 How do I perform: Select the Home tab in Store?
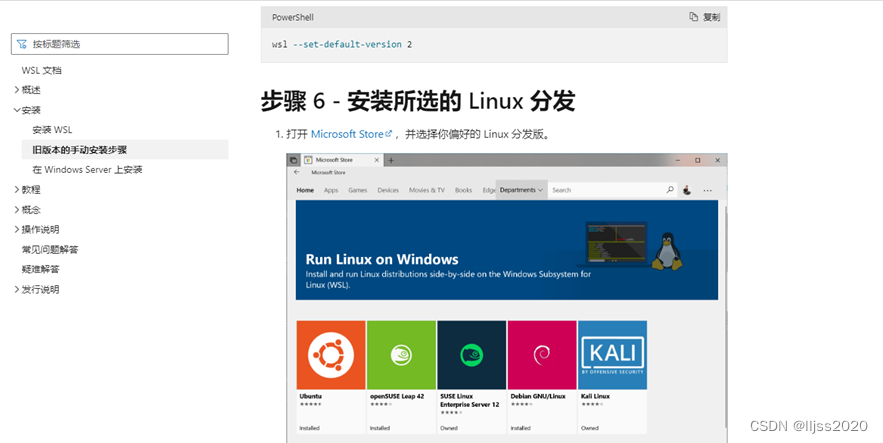coord(305,190)
